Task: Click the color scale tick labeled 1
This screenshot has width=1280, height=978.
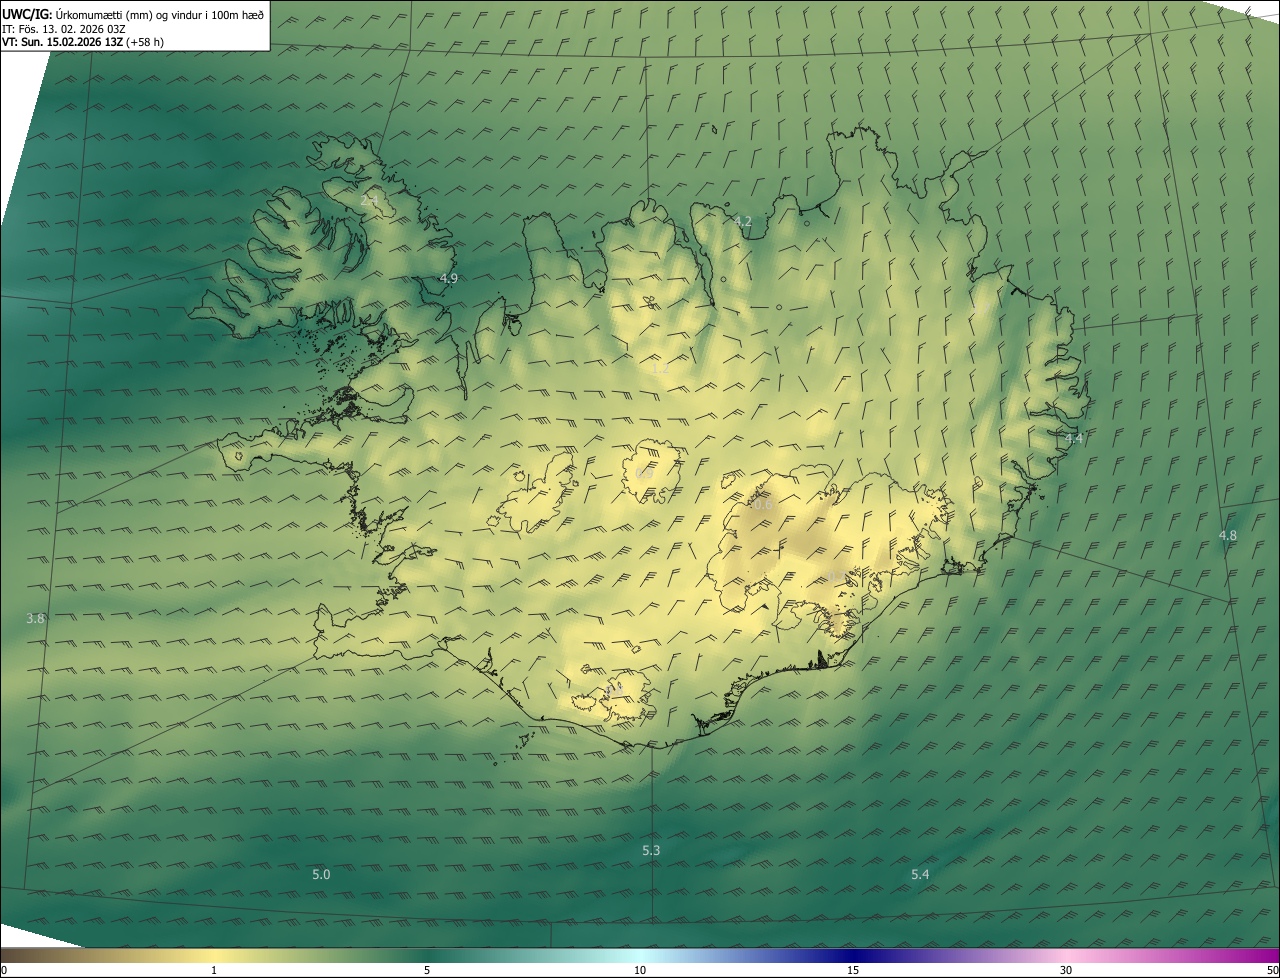Action: pyautogui.click(x=214, y=970)
